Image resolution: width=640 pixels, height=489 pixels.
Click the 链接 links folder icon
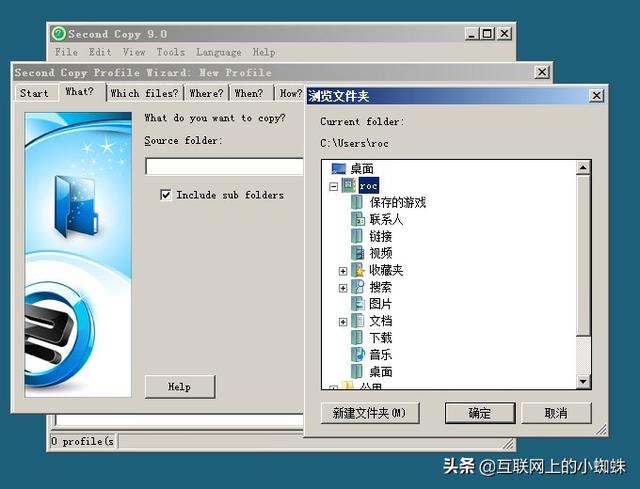coord(357,236)
